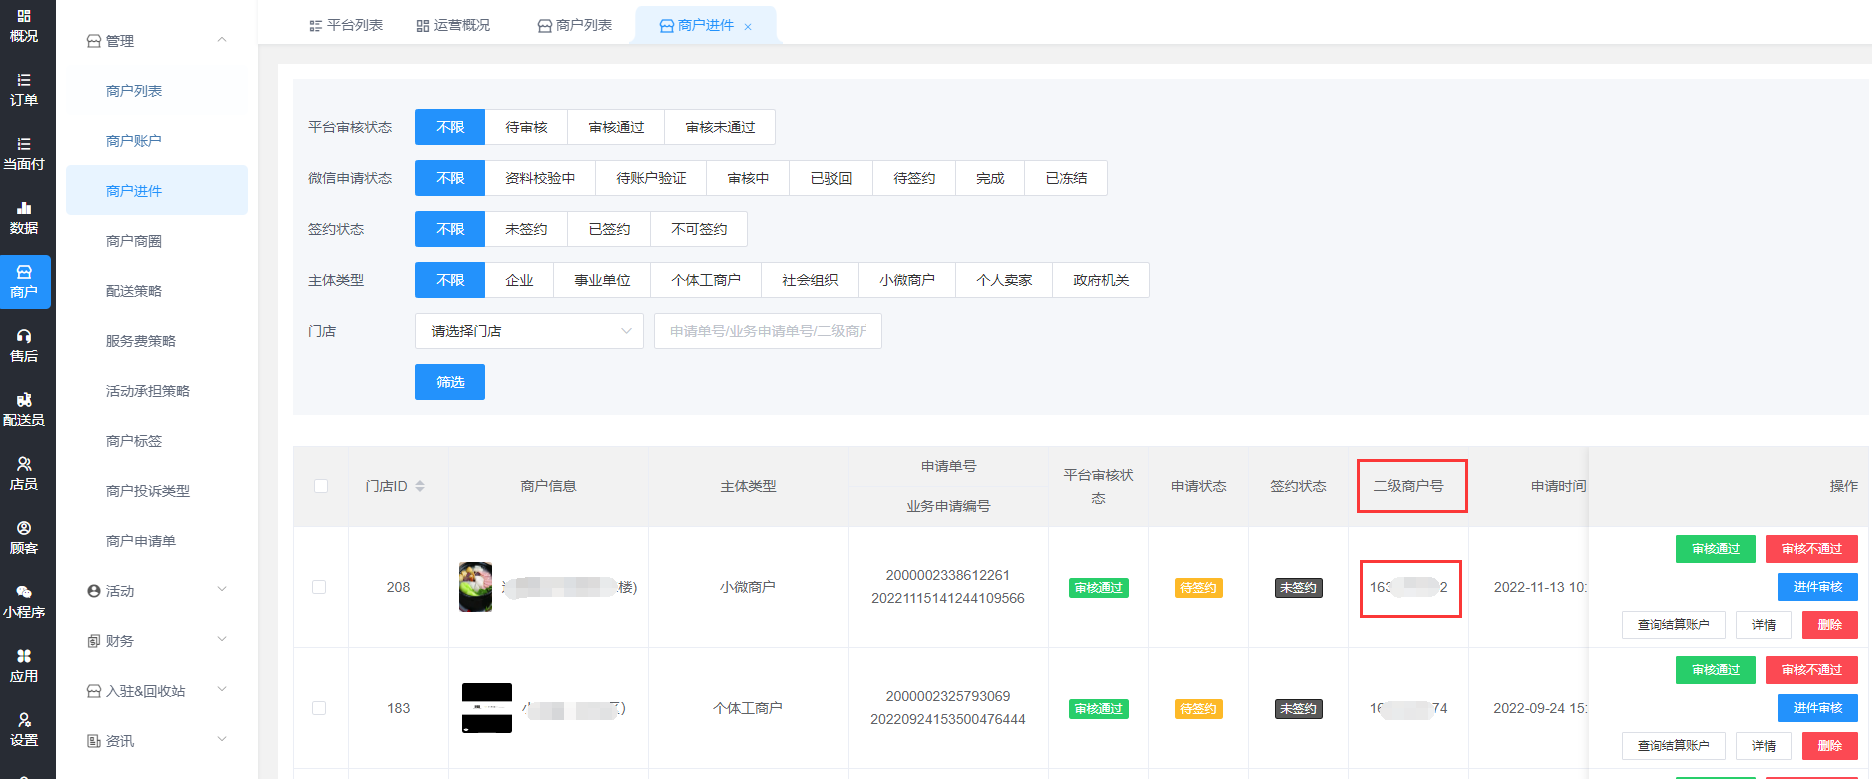Open the 数据 data sidebar icon
The image size is (1872, 779).
tap(24, 218)
